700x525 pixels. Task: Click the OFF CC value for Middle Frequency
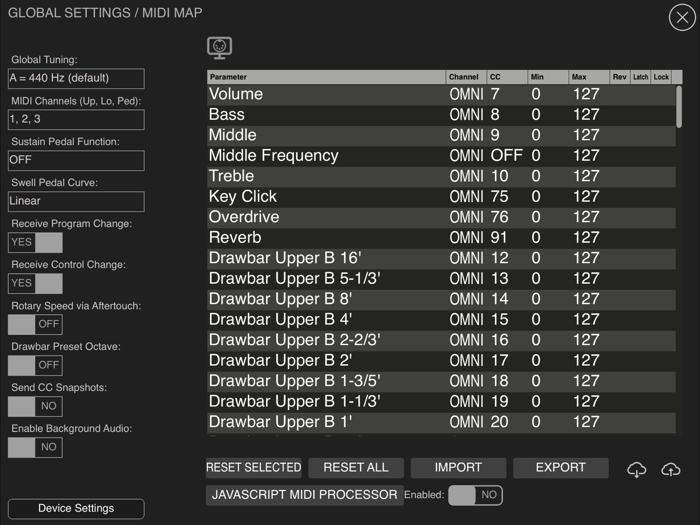click(x=507, y=156)
